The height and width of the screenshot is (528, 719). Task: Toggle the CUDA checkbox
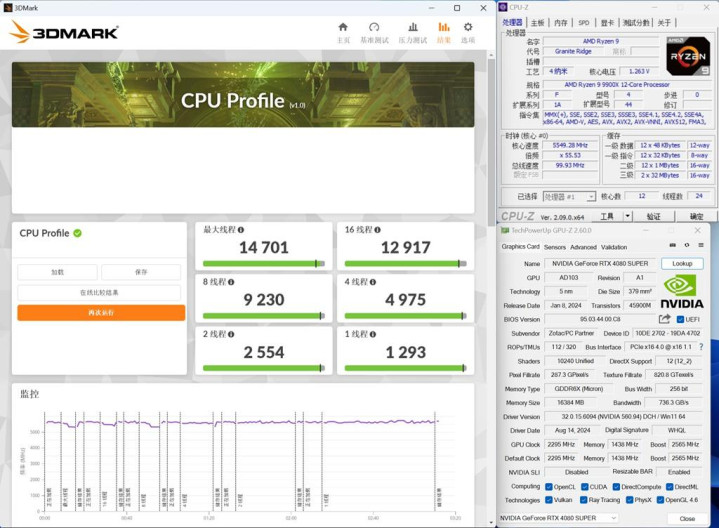585,487
